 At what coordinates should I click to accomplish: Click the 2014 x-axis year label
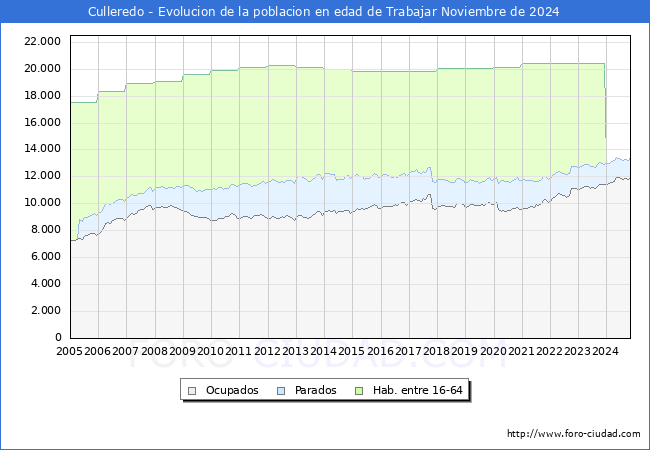[x=324, y=351]
